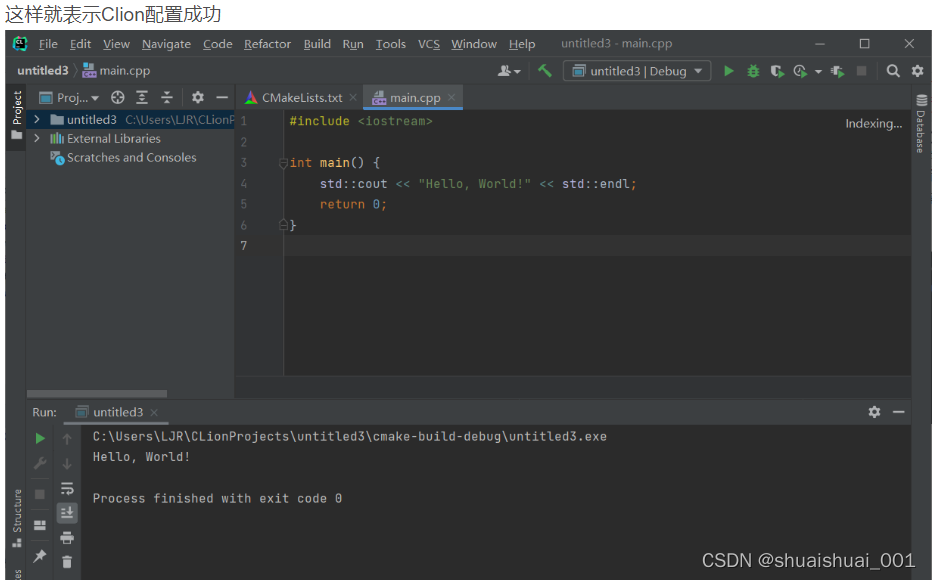Run untitled3 with the green play button
Viewport: 932px width, 580px height.
[728, 71]
